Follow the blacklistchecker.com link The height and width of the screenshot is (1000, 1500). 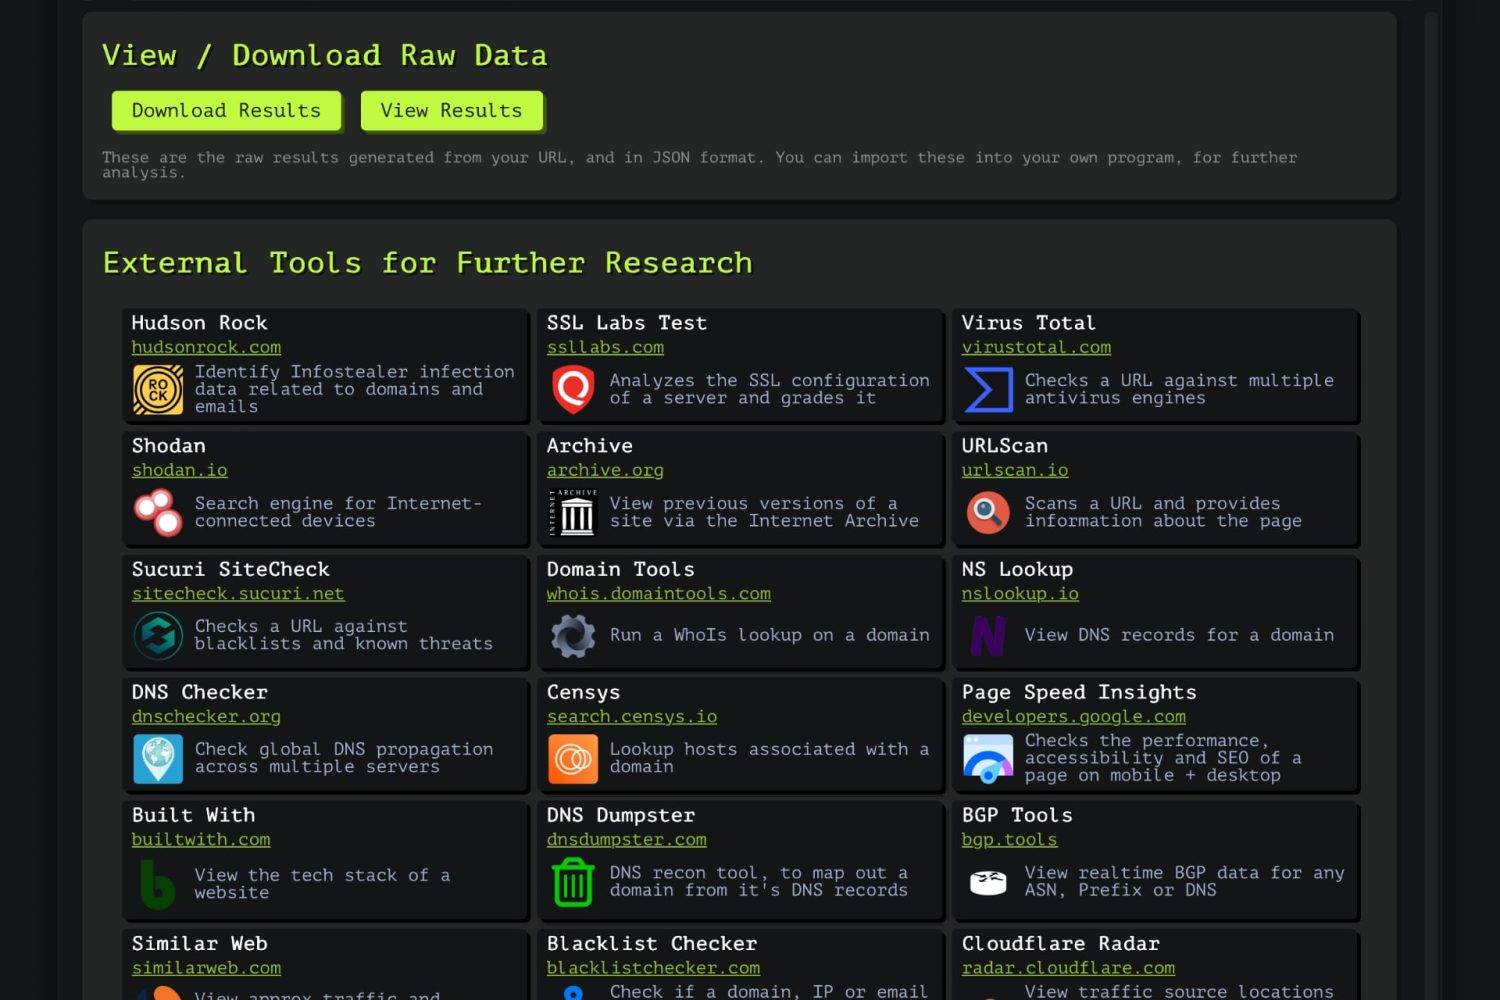[653, 968]
